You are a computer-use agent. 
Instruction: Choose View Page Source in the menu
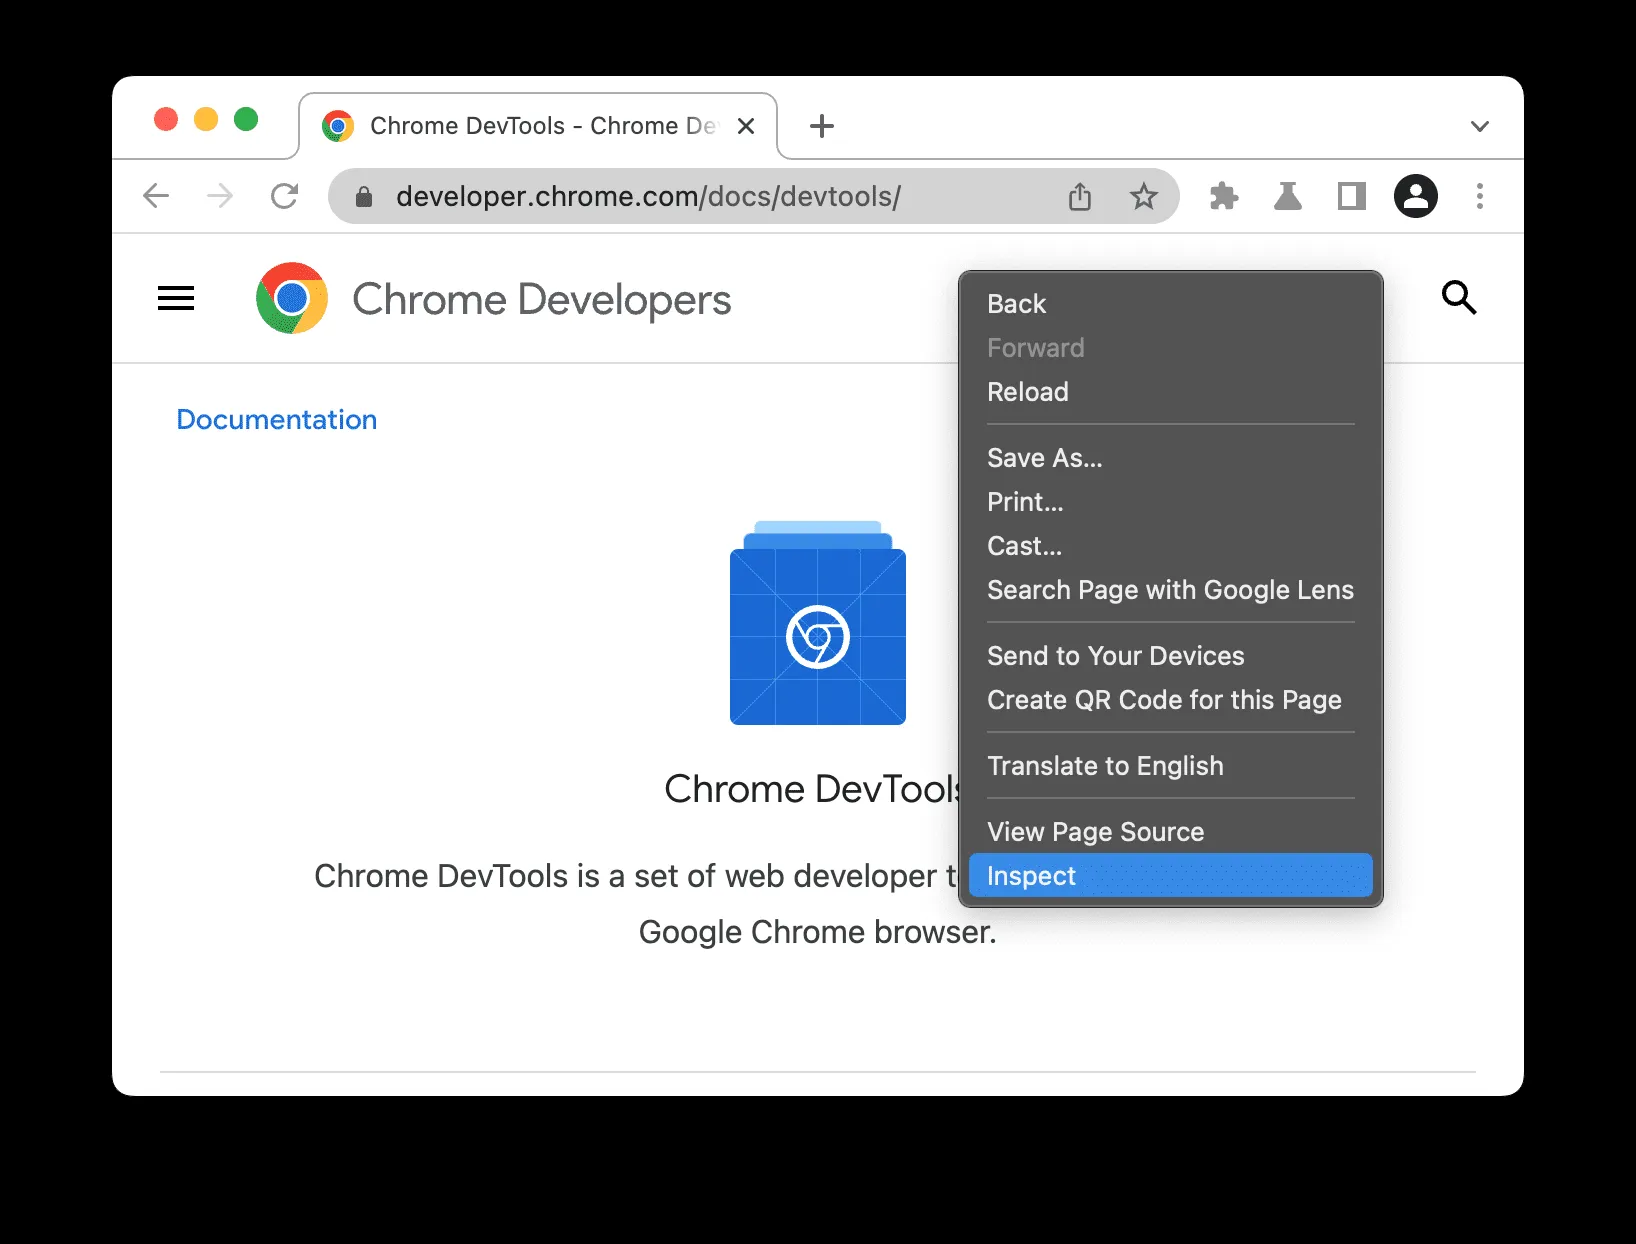(1095, 831)
